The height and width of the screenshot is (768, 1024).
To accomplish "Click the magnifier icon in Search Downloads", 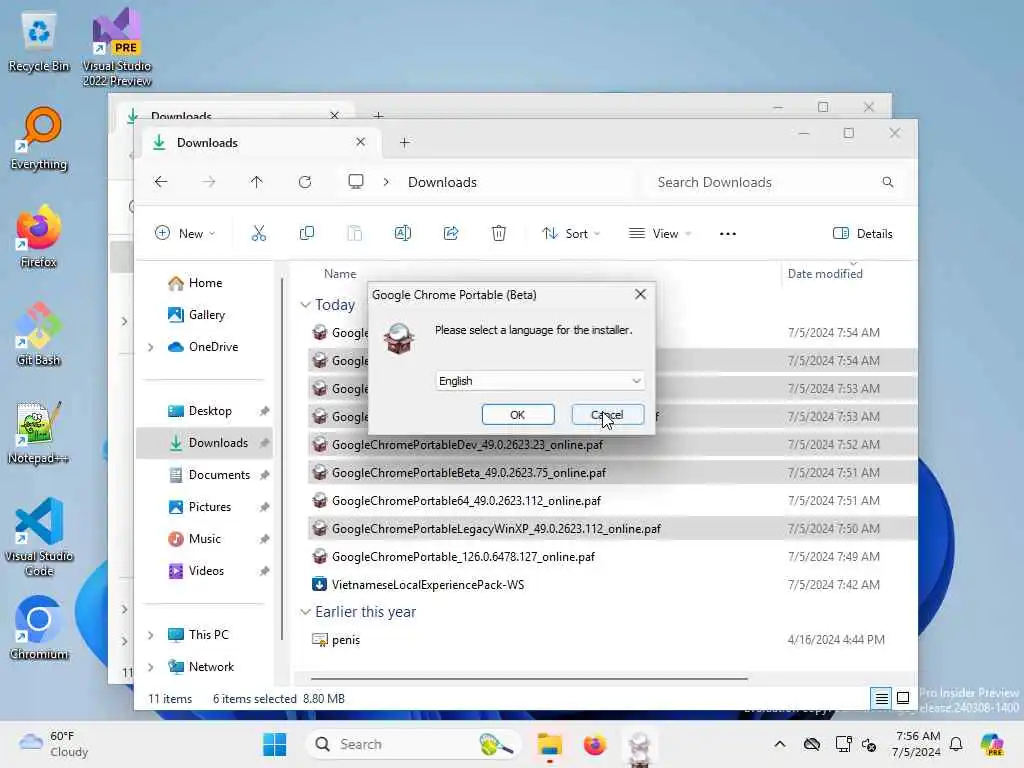I will 888,182.
